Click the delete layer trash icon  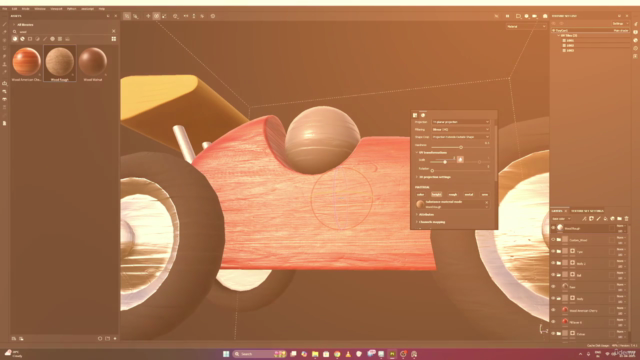click(627, 219)
